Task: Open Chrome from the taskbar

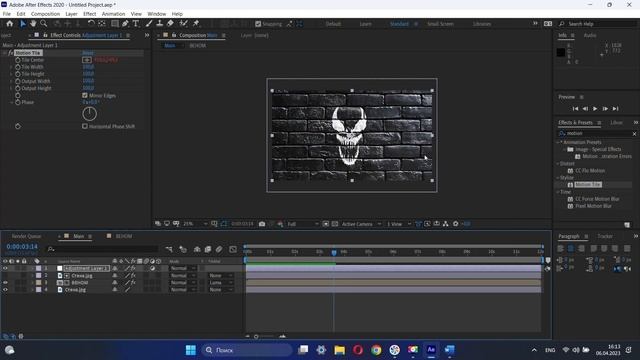Action: pyautogui.click(x=376, y=350)
